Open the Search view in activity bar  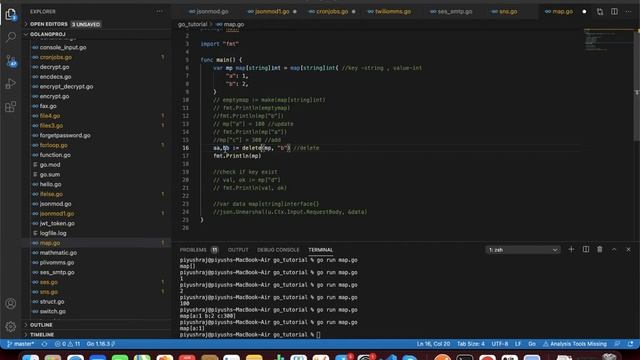coord(11,37)
